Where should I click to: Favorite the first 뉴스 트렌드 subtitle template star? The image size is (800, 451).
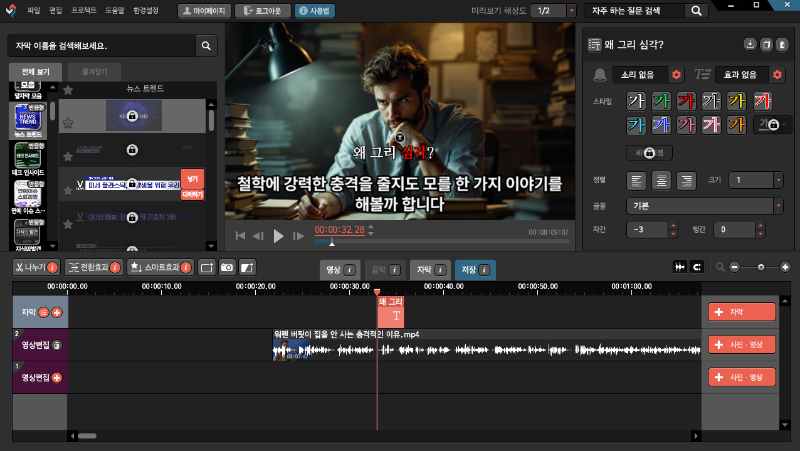click(x=68, y=121)
